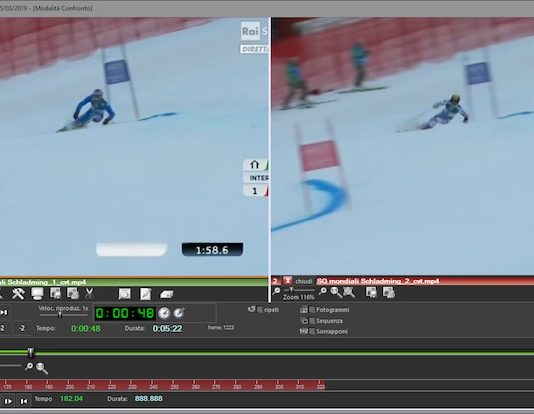Click the bottom play step button
The height and width of the screenshot is (414, 534).
tap(8, 401)
